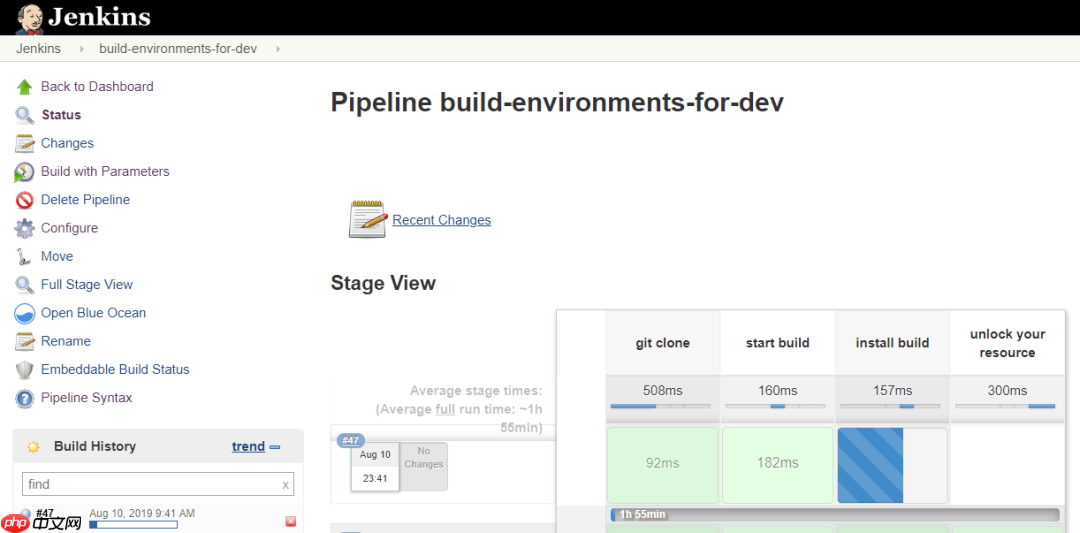This screenshot has width=1080, height=533.
Task: Click the 300ms average stage time
Action: click(x=1008, y=391)
